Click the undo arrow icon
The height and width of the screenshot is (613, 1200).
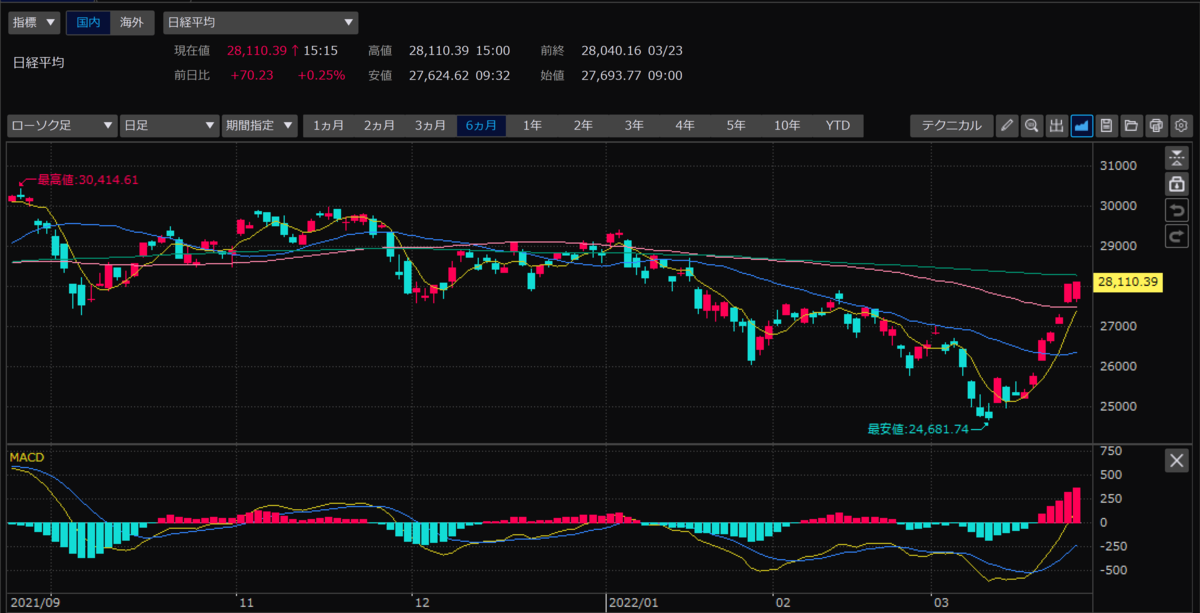[x=1176, y=210]
